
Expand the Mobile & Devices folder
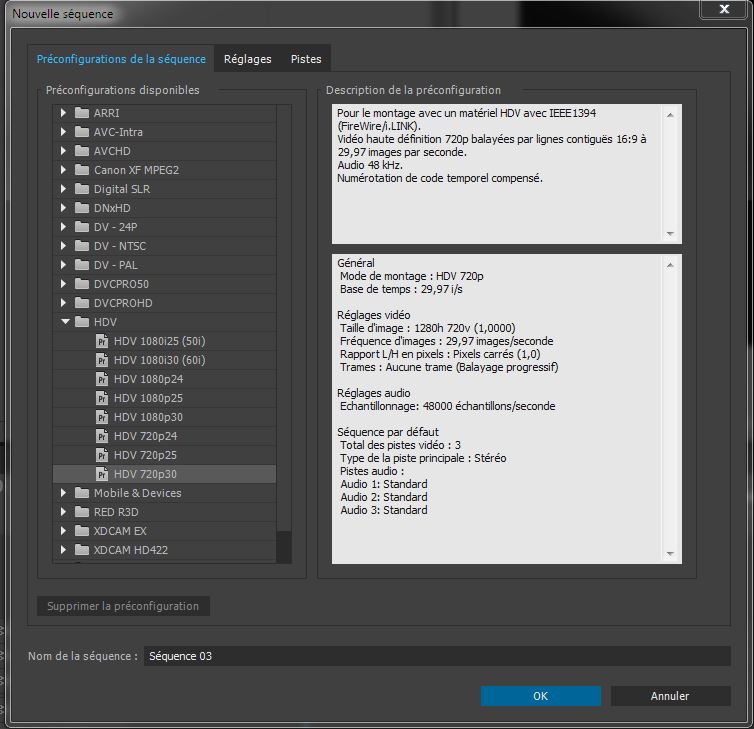coord(63,492)
